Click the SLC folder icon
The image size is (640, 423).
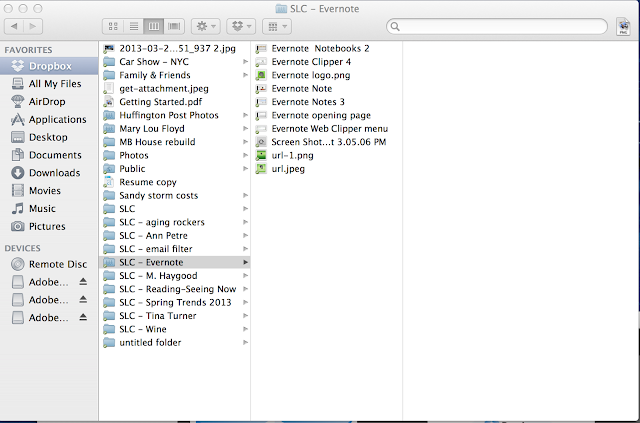109,209
